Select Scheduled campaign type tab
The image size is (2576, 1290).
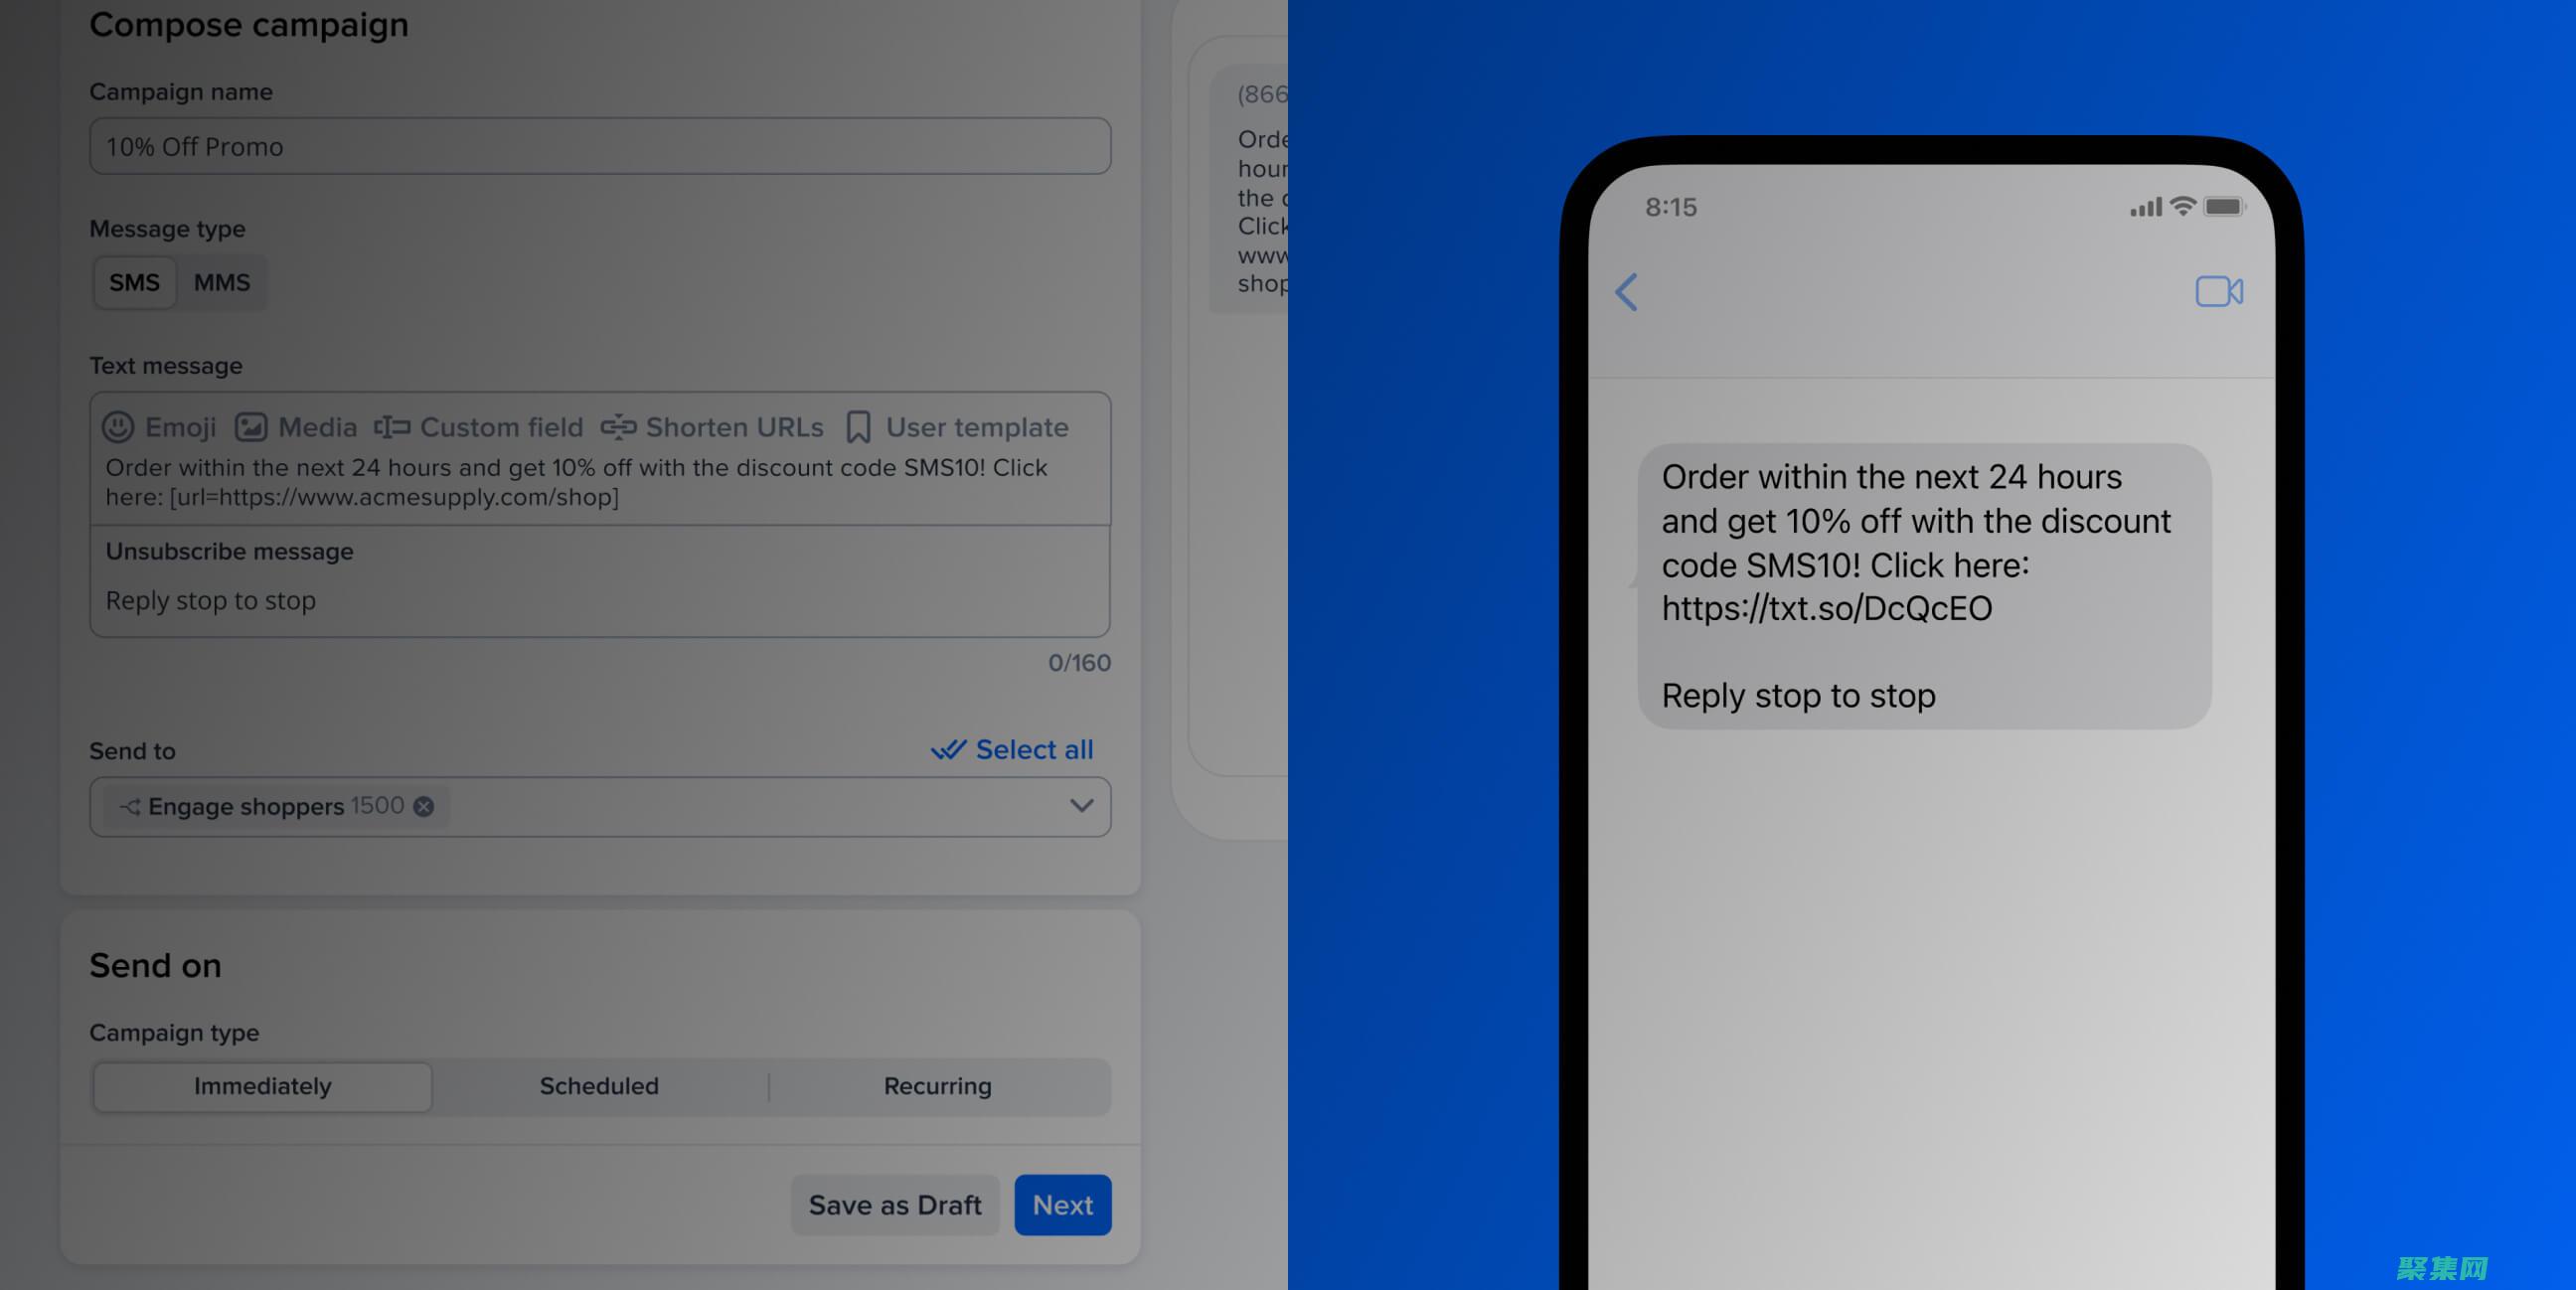click(600, 1084)
